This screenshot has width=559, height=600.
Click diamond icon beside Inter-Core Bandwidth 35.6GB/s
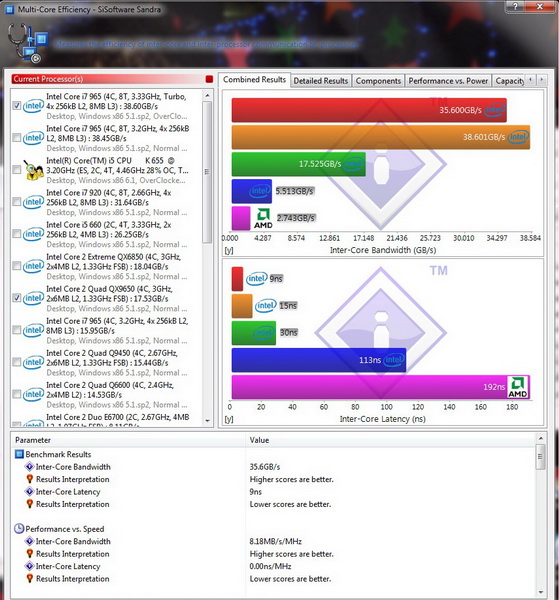(x=29, y=466)
